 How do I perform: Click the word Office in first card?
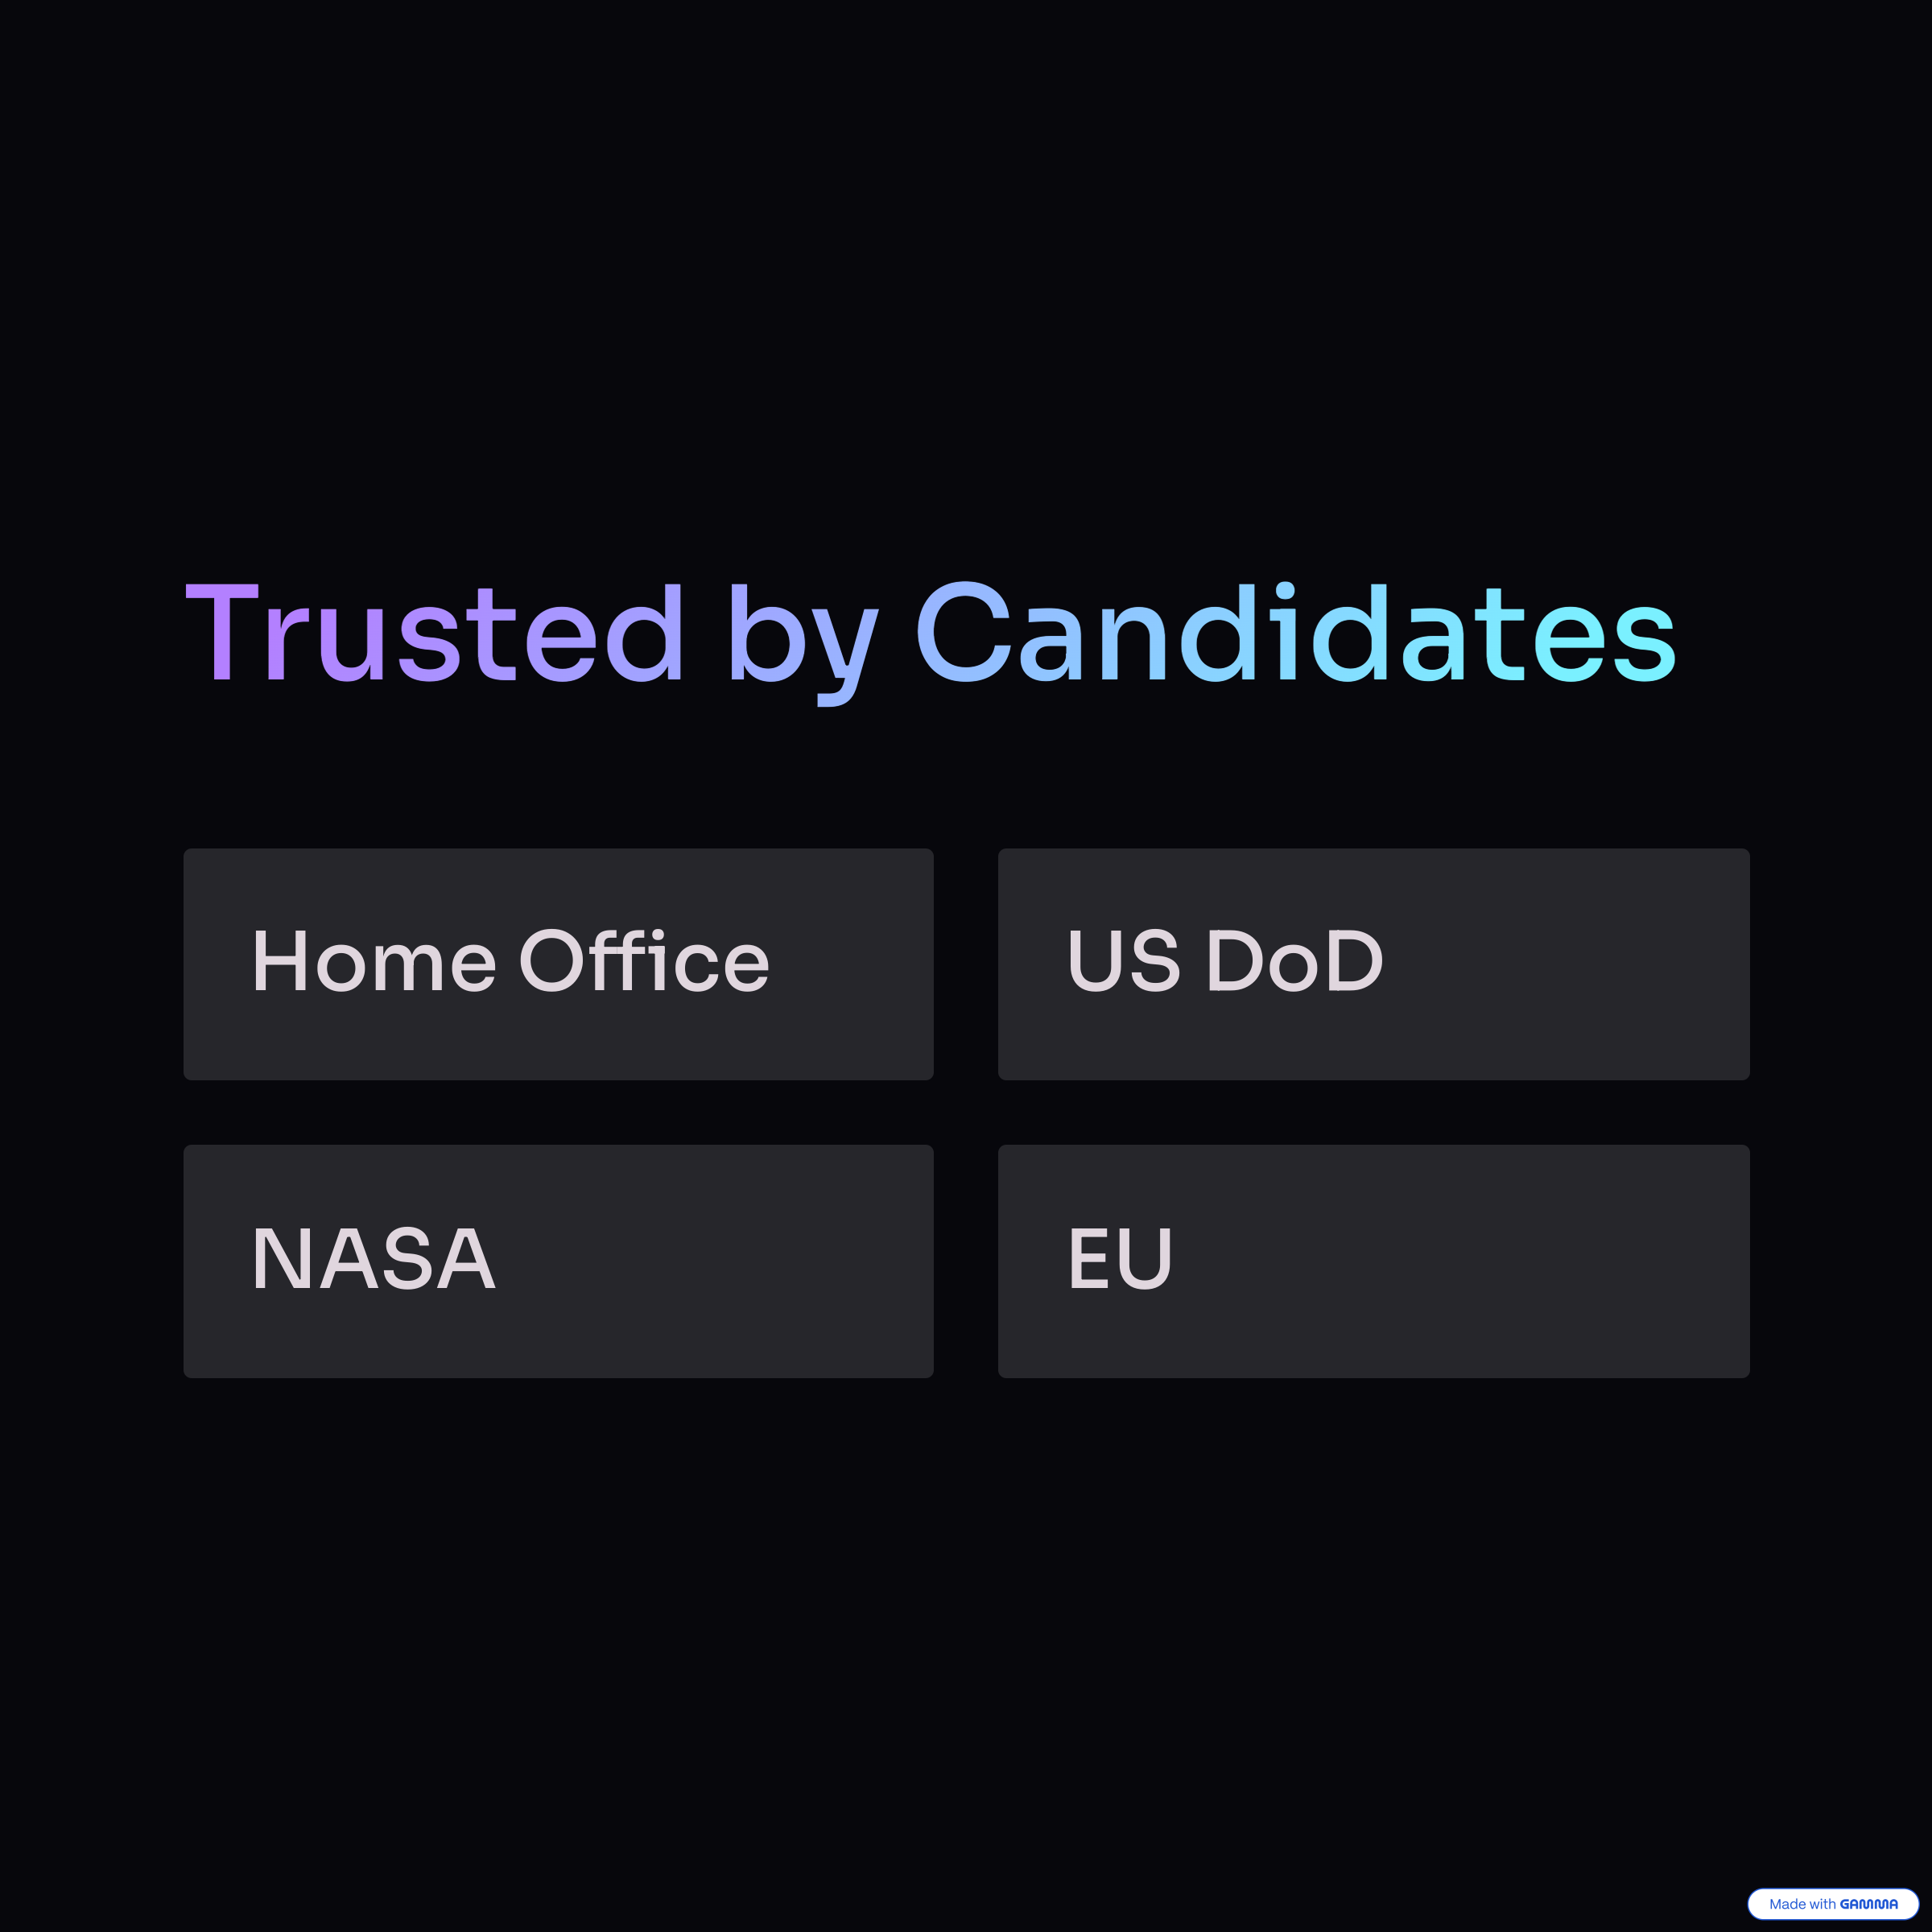coord(645,960)
